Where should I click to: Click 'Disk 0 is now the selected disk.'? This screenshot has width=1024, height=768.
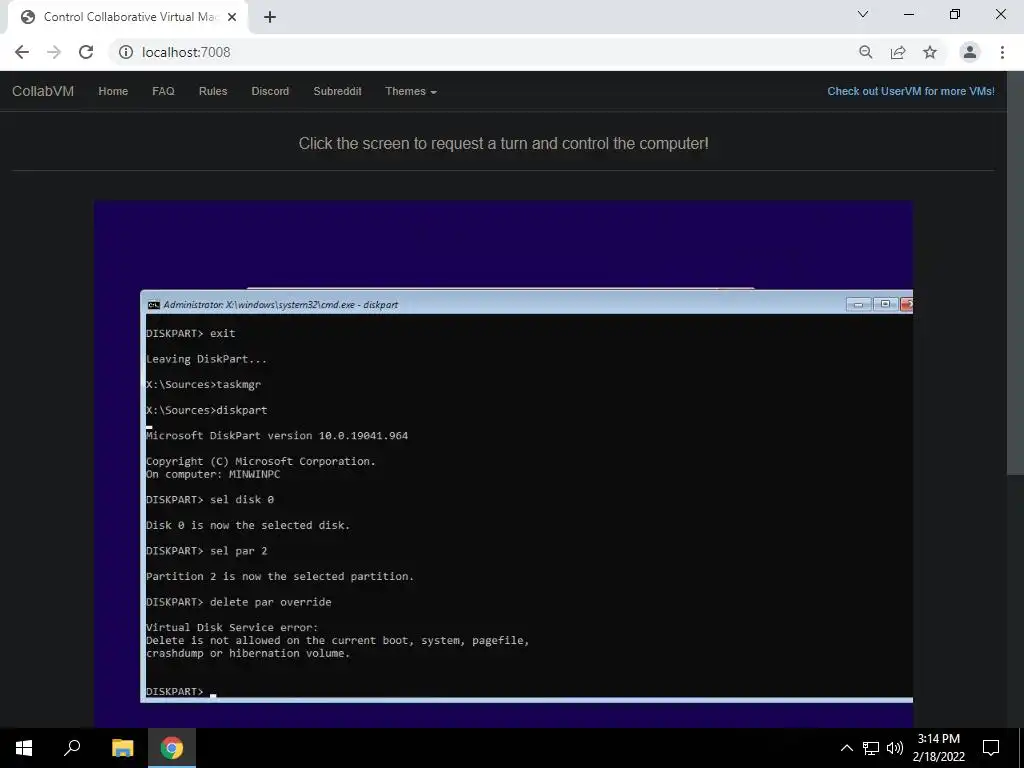(x=248, y=525)
